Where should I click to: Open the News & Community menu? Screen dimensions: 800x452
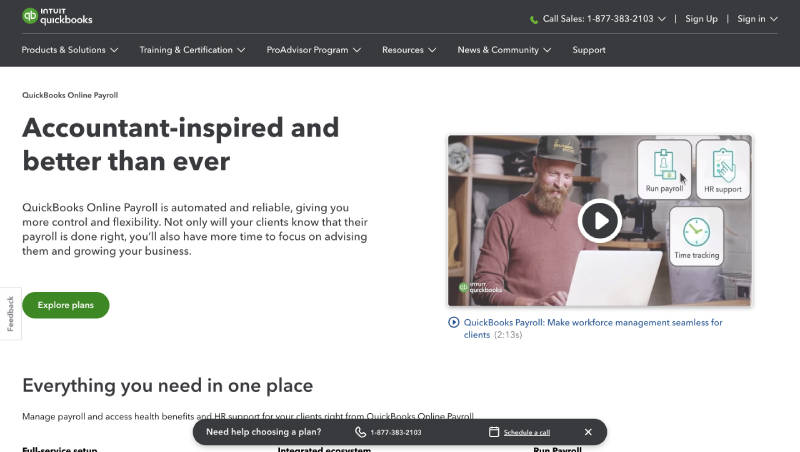(504, 50)
